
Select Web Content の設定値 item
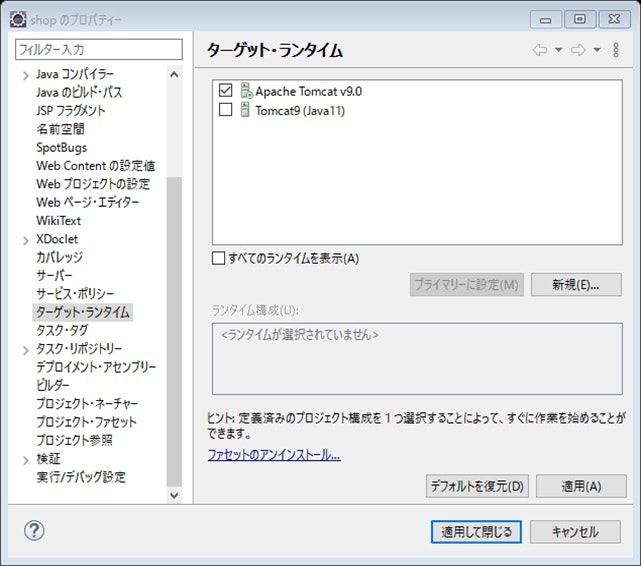click(96, 166)
